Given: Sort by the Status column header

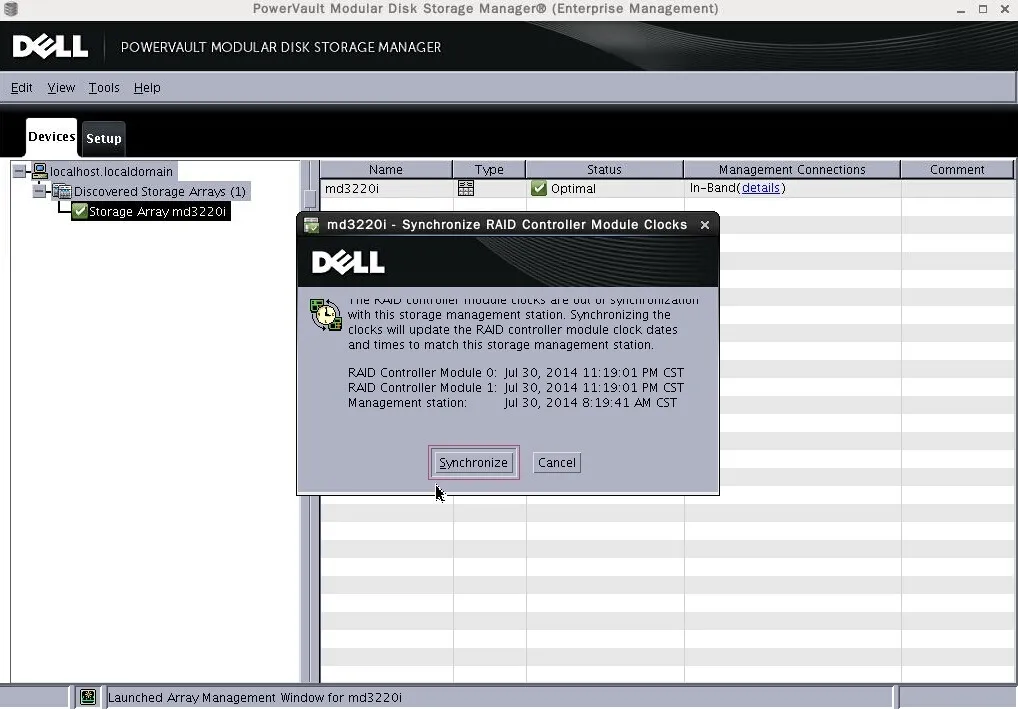Looking at the screenshot, I should (x=604, y=169).
